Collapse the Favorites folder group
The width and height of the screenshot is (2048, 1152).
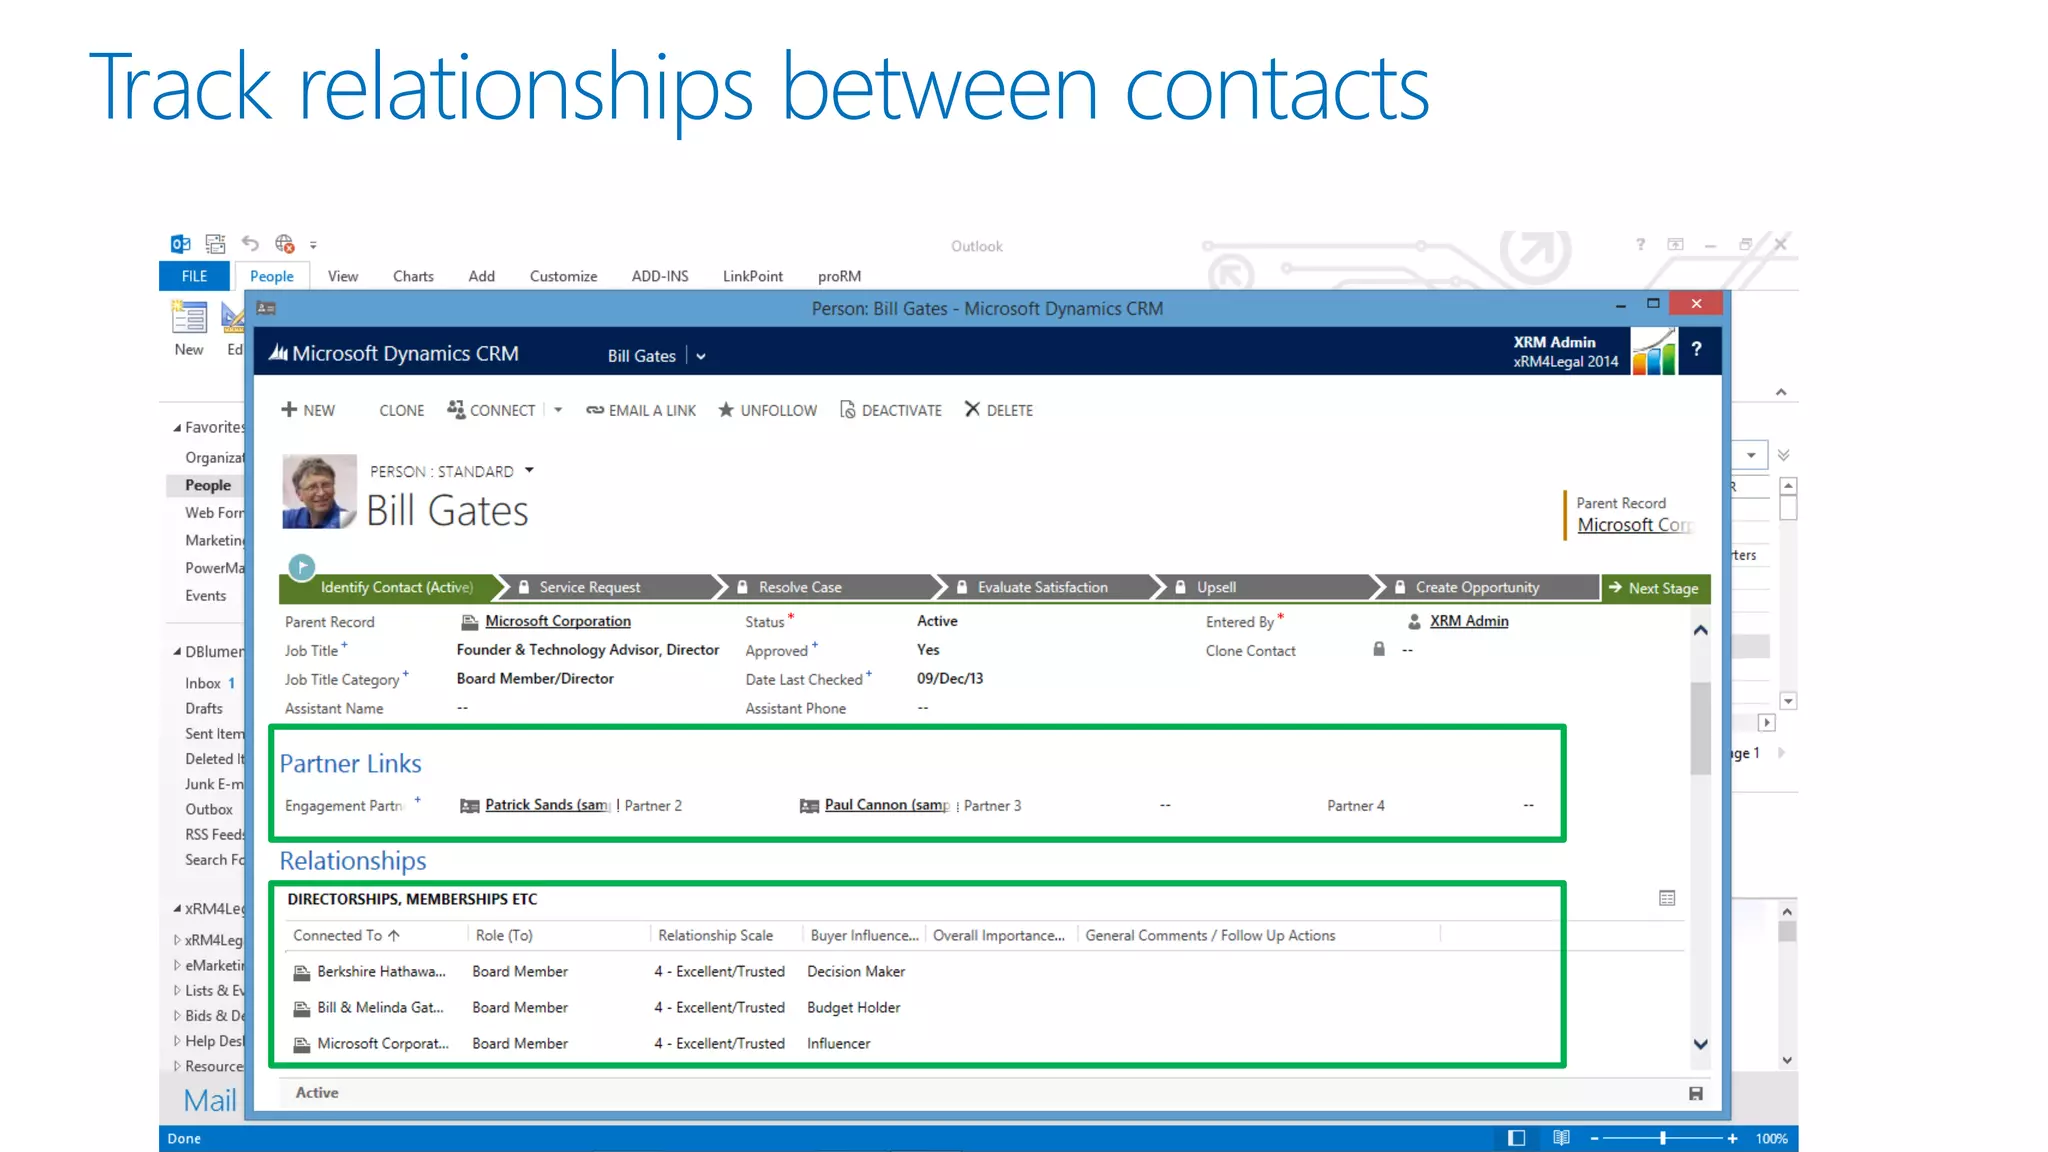(x=177, y=428)
